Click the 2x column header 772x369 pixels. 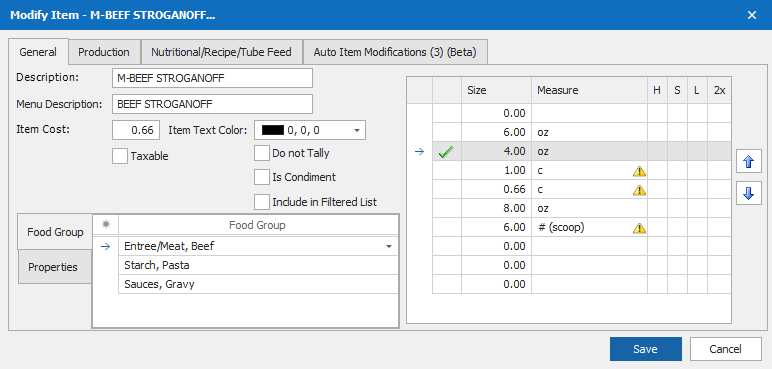click(719, 90)
